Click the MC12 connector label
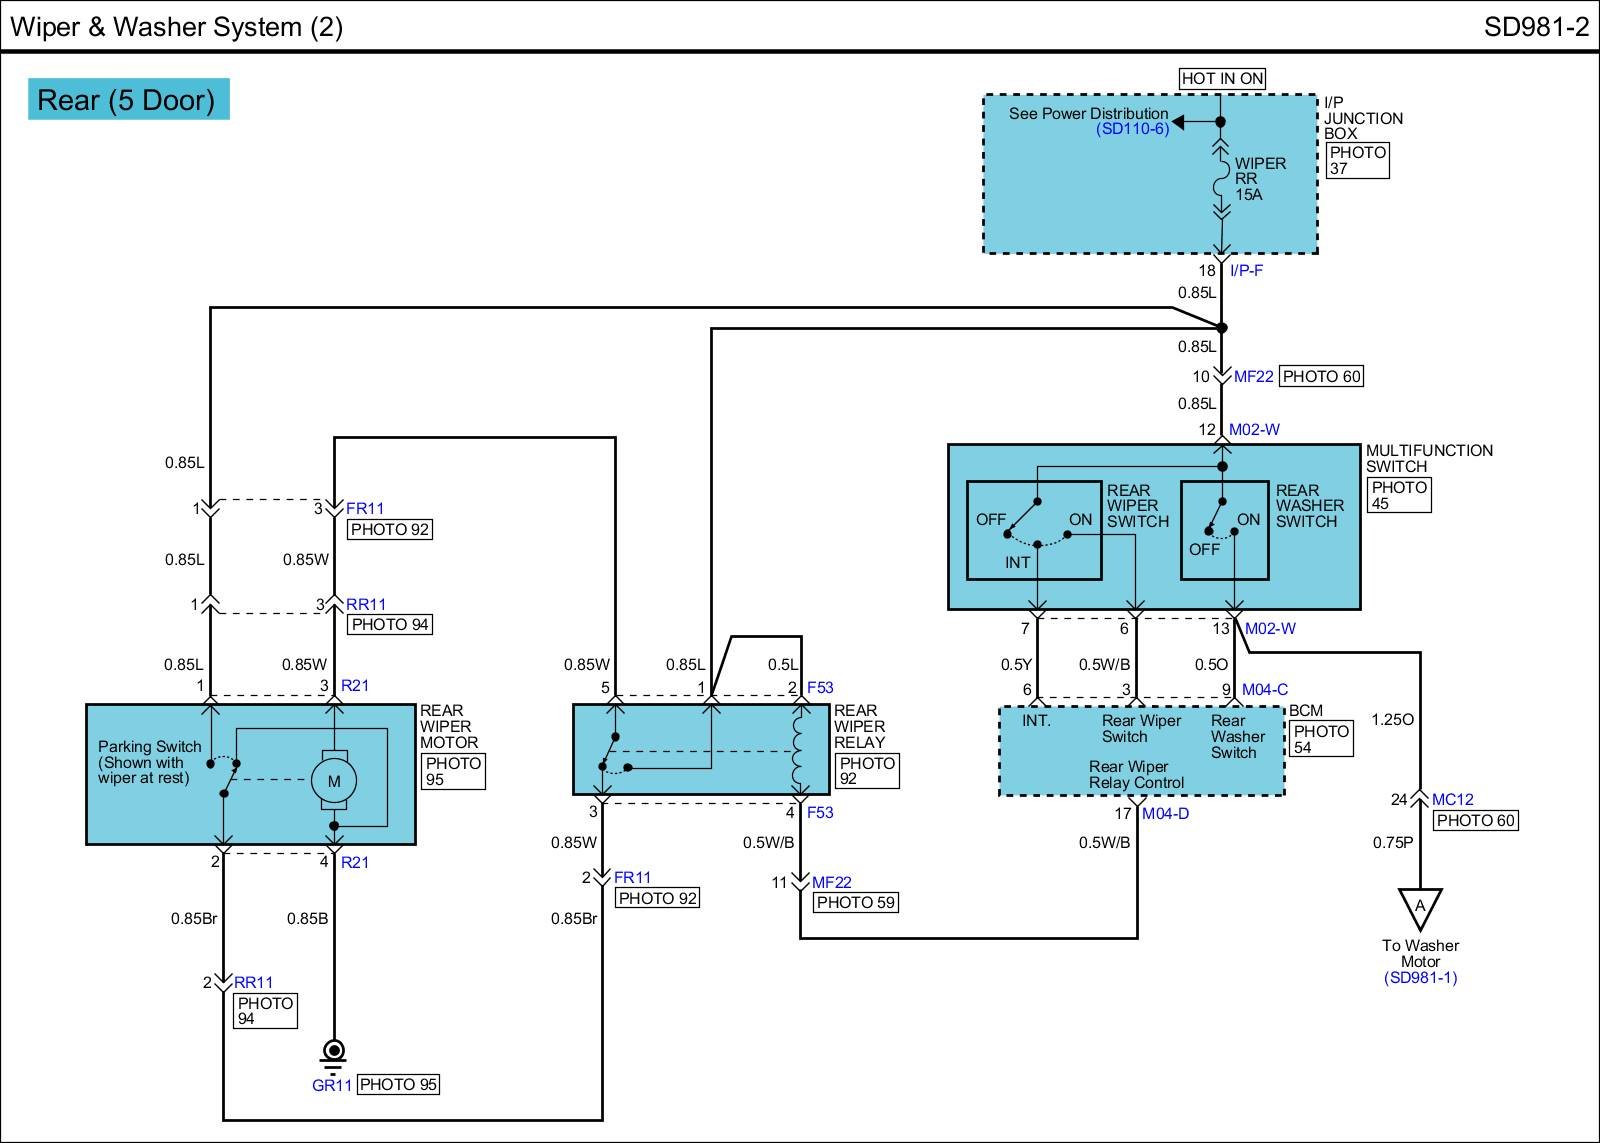The width and height of the screenshot is (1600, 1143). (x=1452, y=799)
